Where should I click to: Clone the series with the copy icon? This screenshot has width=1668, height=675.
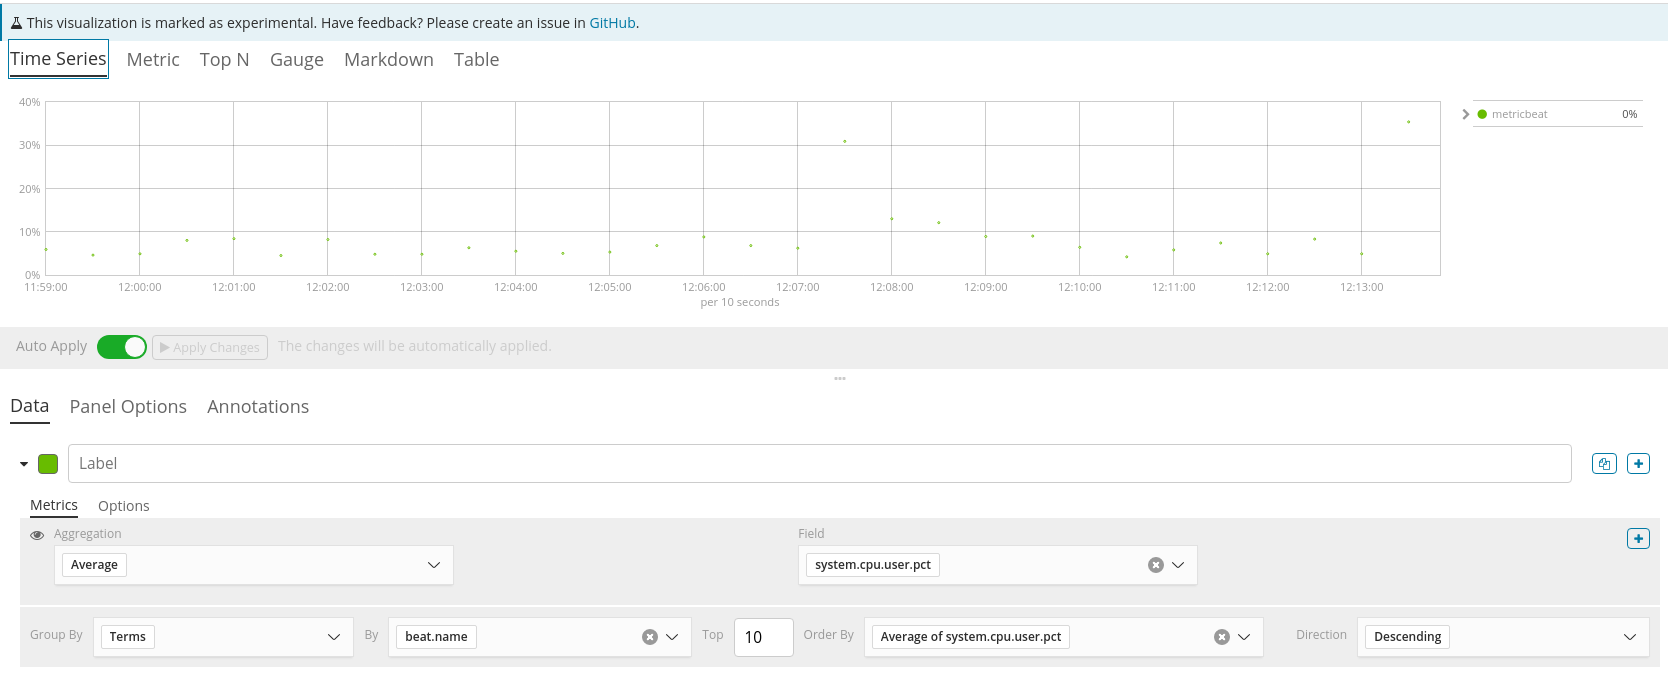coord(1604,464)
